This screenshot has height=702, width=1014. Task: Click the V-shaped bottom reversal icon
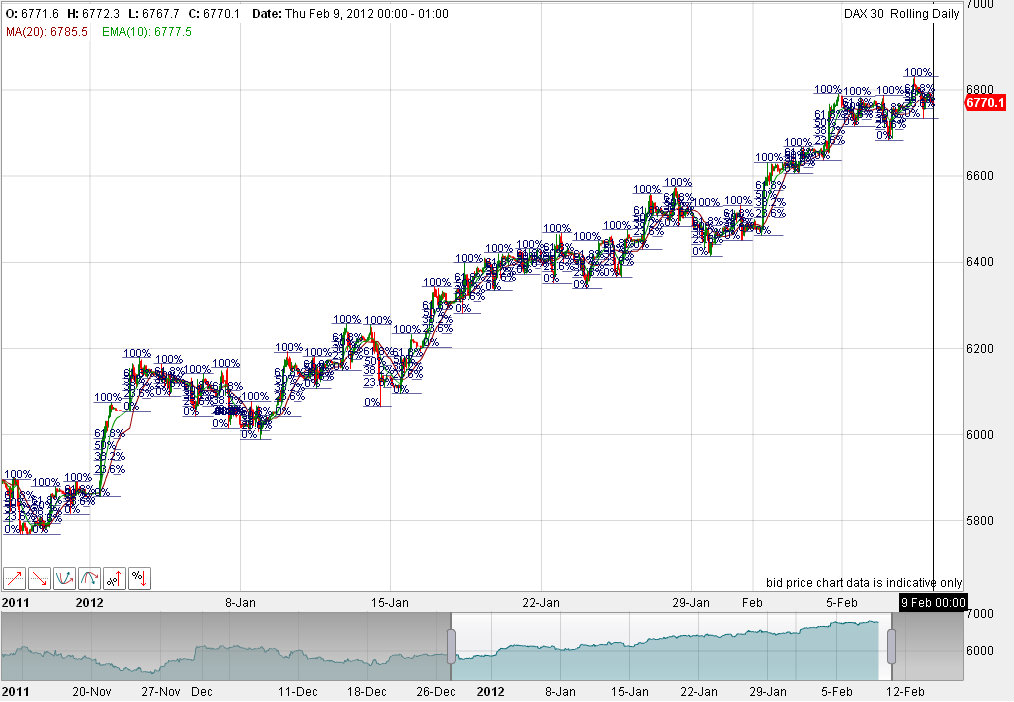[x=64, y=578]
